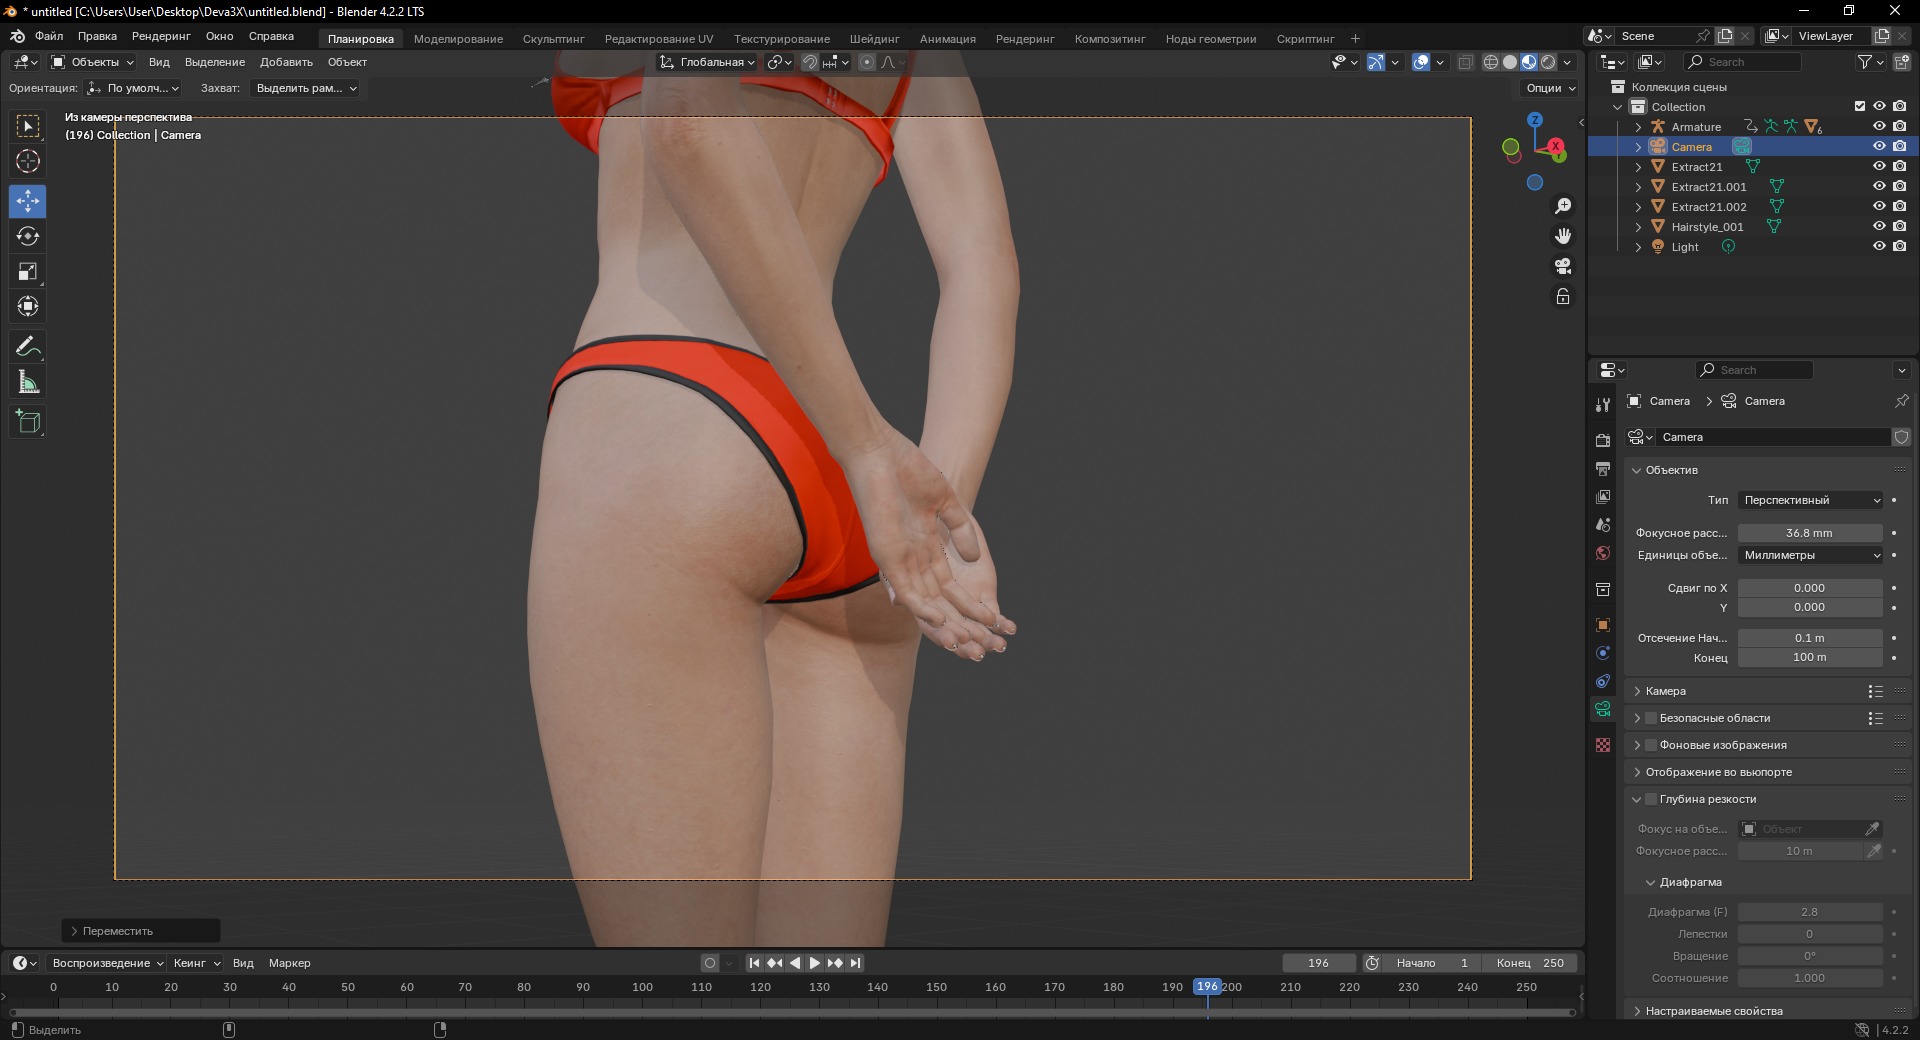Open the Добавить menu in viewport header
The image size is (1920, 1040).
[286, 62]
